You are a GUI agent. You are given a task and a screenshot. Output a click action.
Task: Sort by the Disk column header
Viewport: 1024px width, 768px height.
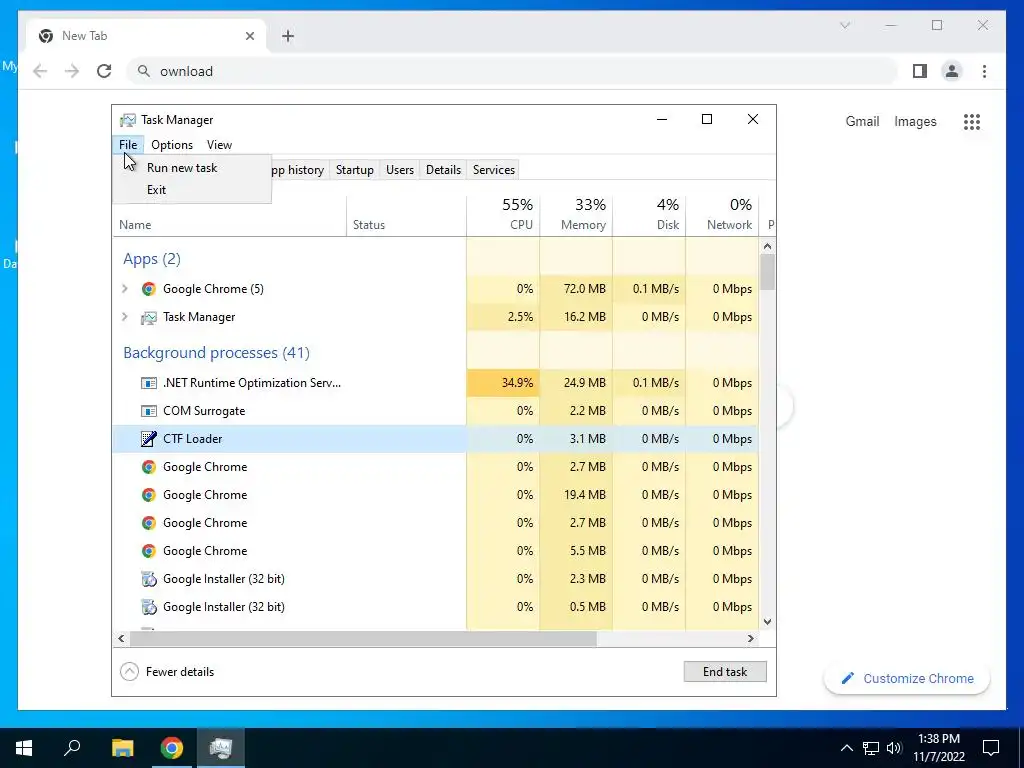[x=650, y=216]
